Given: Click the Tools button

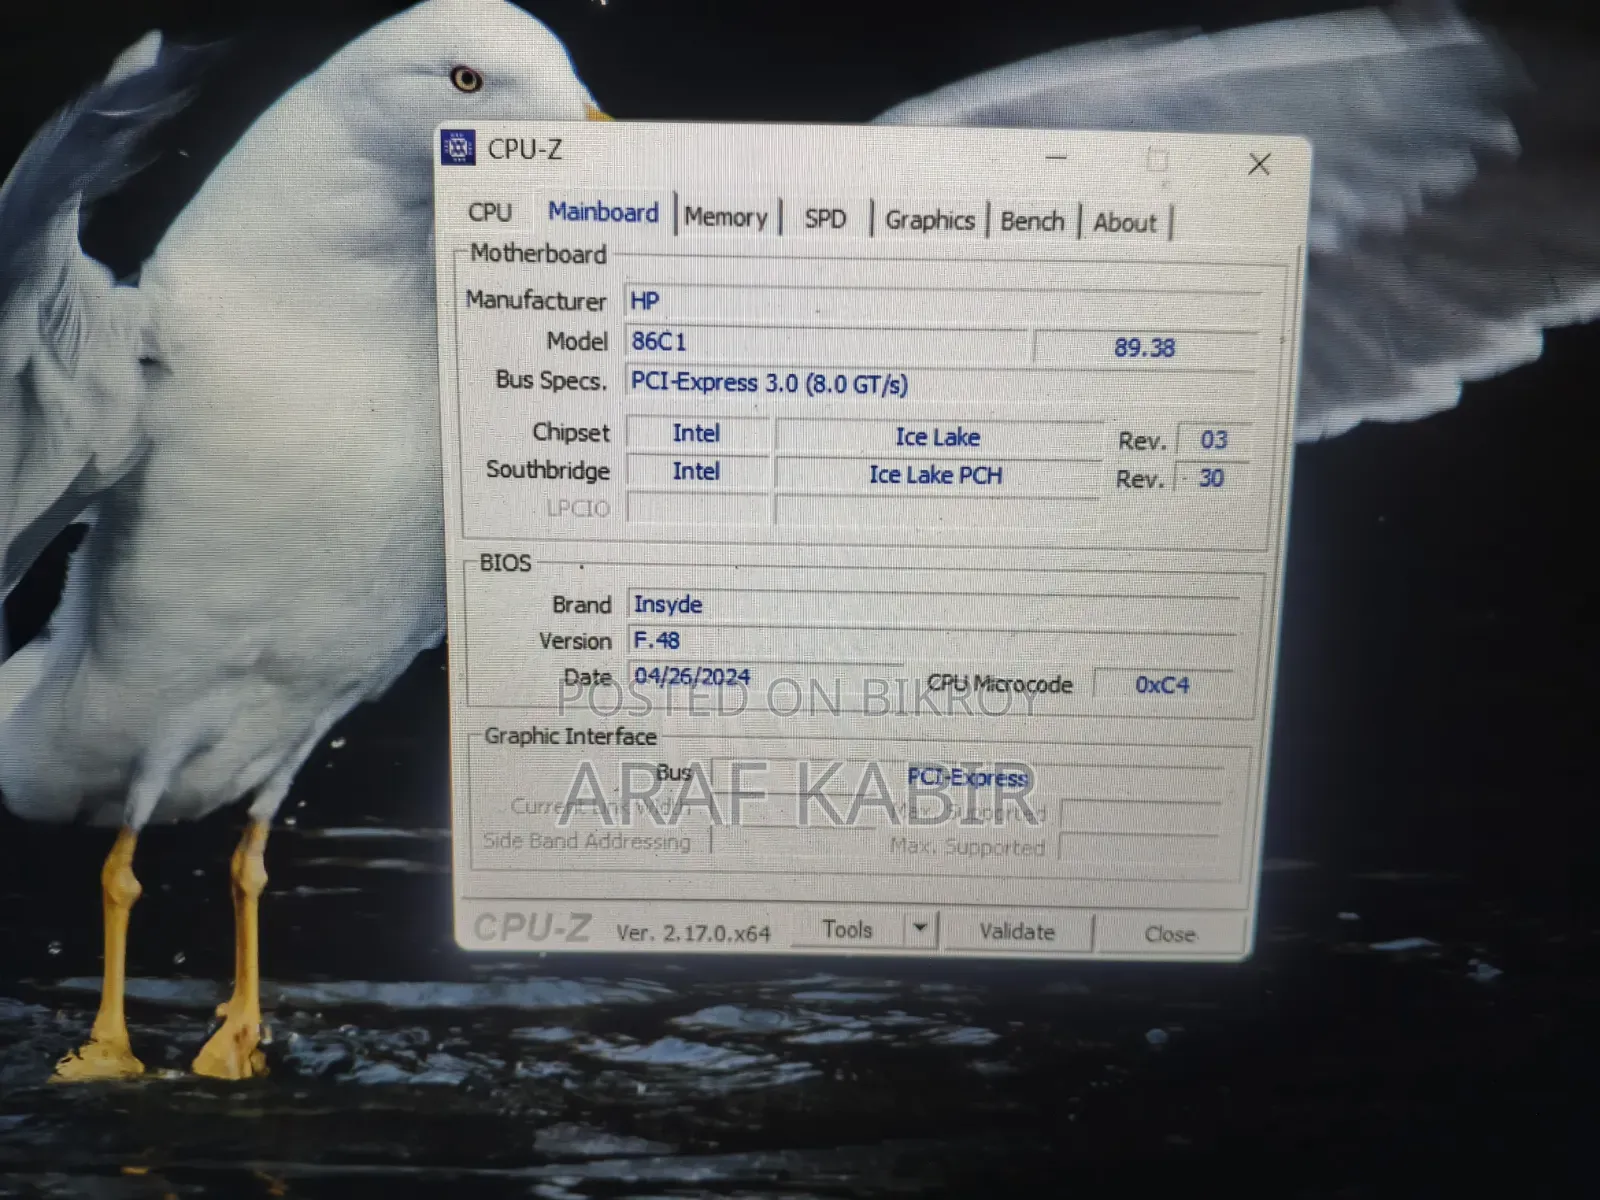Looking at the screenshot, I should point(847,930).
